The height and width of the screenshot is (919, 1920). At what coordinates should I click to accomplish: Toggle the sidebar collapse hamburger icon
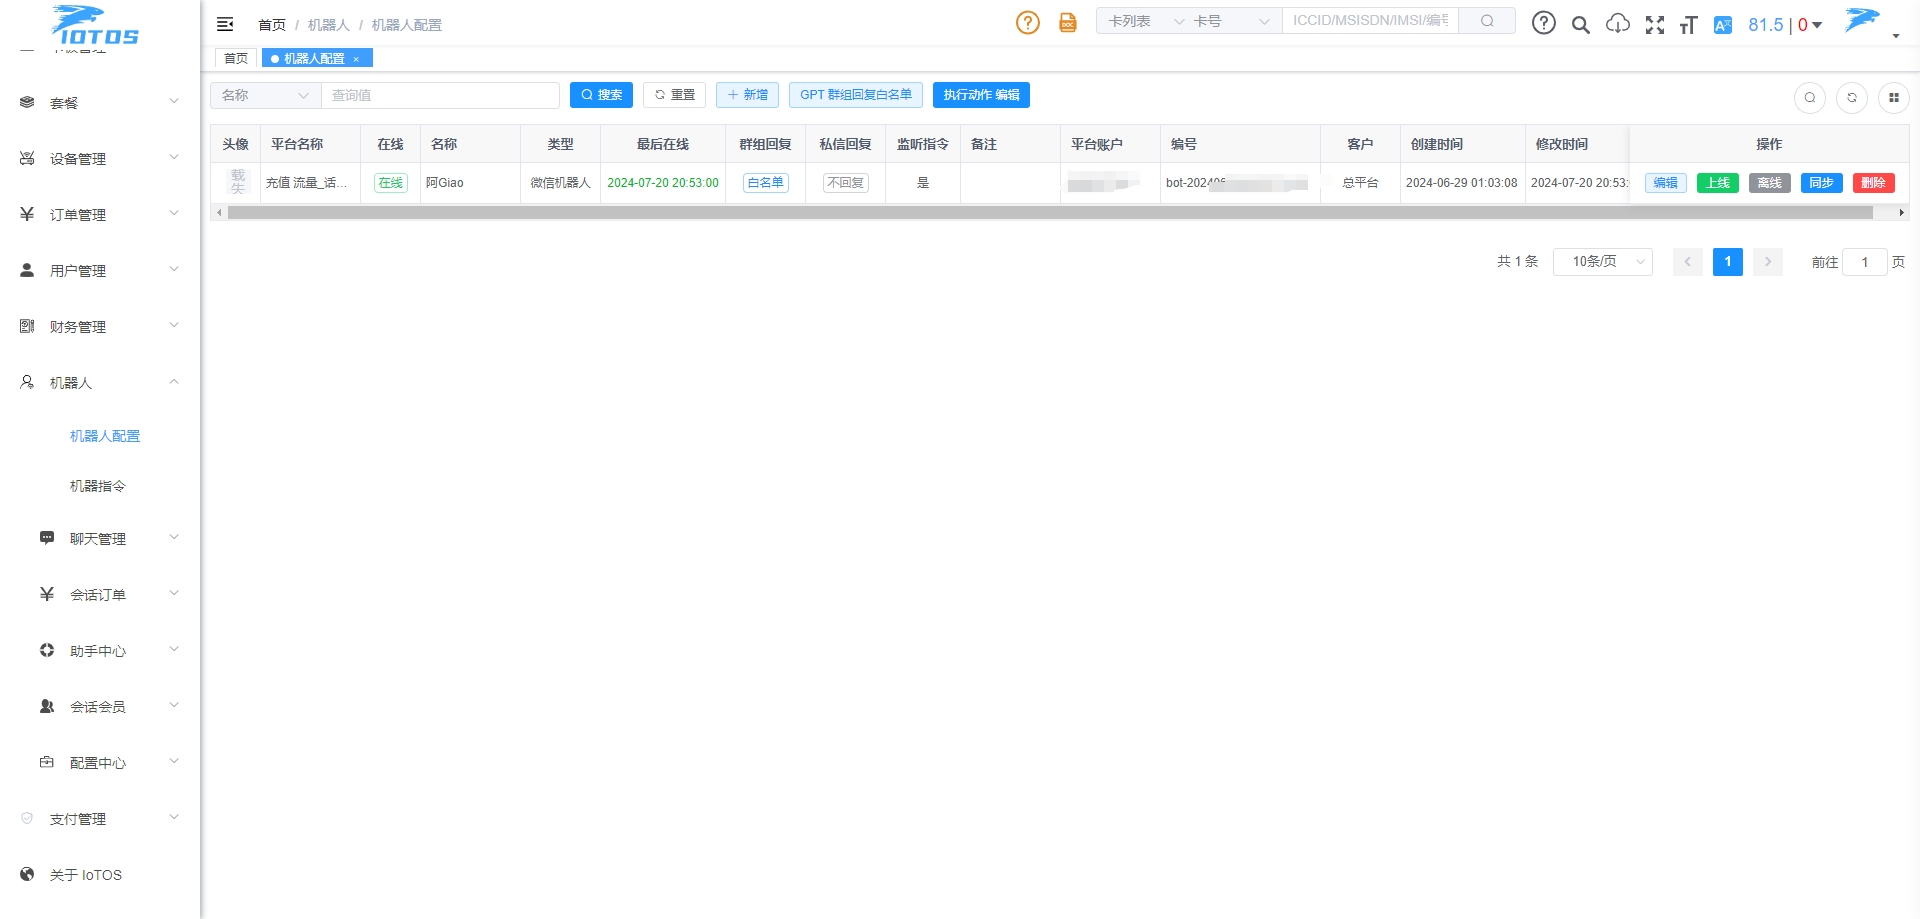coord(225,24)
